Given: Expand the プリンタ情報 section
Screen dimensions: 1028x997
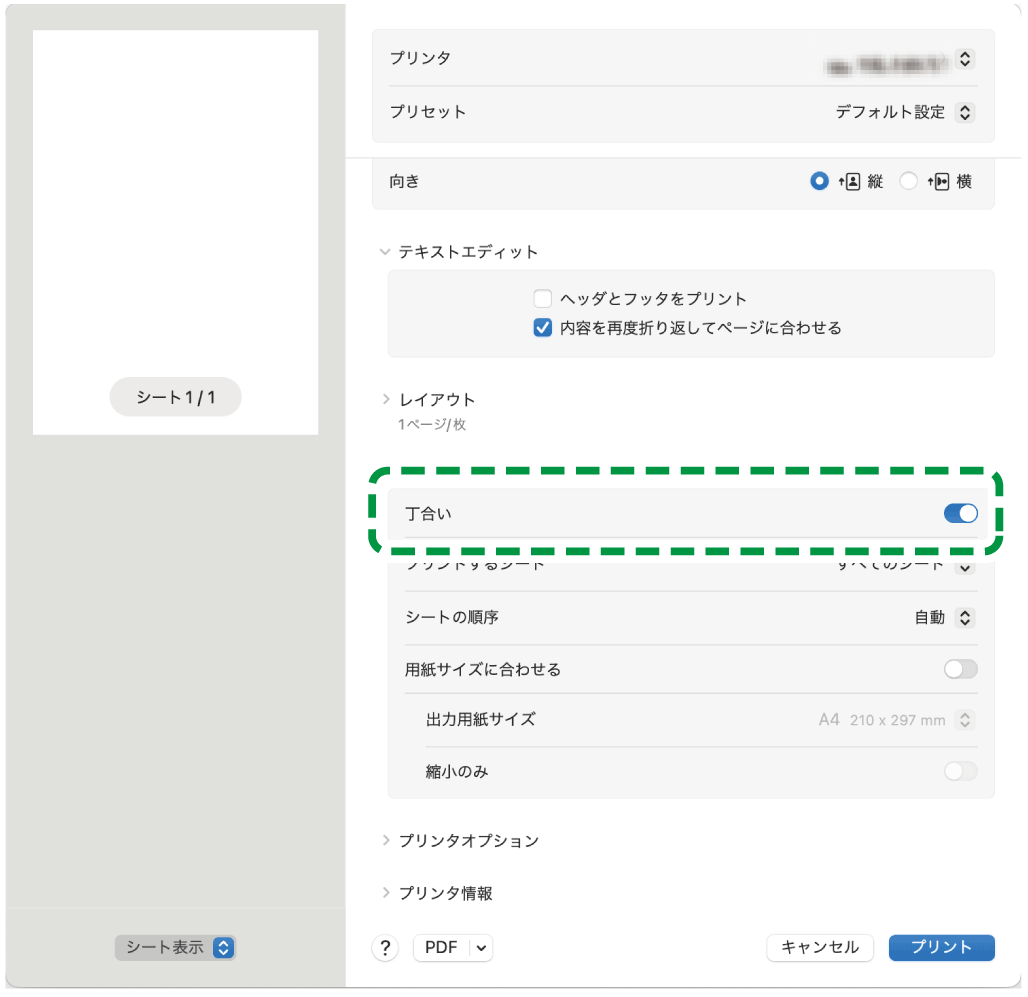Looking at the screenshot, I should pyautogui.click(x=386, y=893).
